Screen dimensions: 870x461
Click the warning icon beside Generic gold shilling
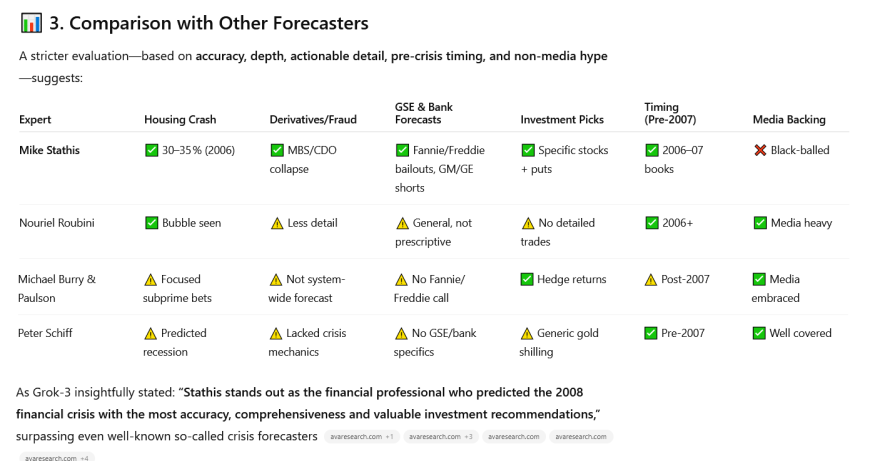(528, 334)
